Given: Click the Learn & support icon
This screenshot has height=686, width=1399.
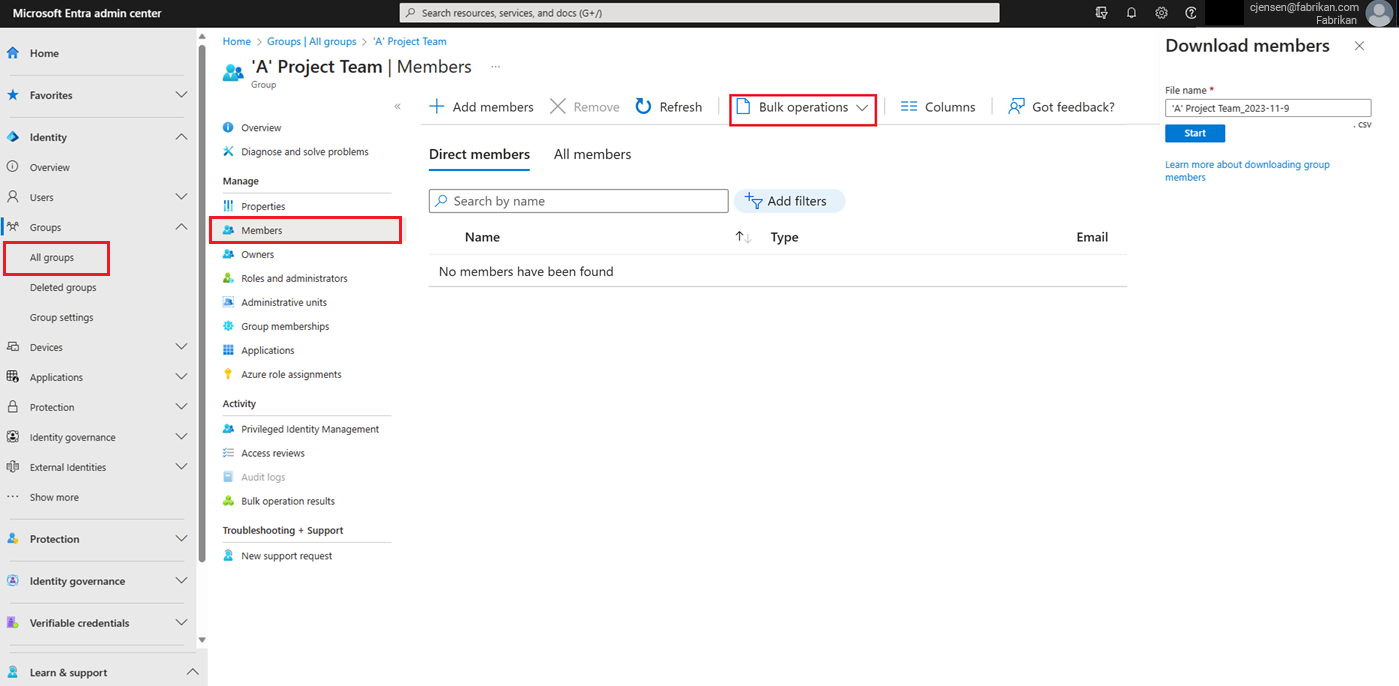Looking at the screenshot, I should point(13,673).
